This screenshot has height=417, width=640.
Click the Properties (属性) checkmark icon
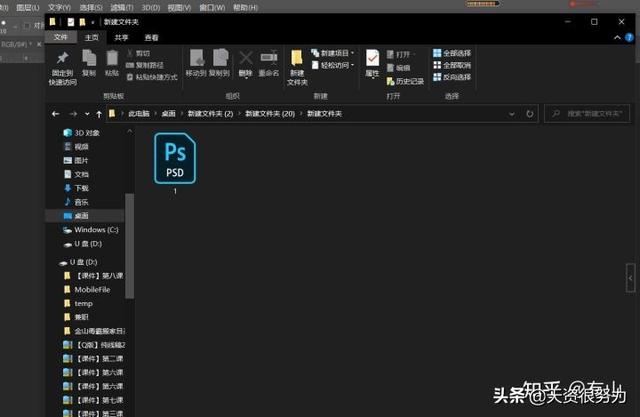coord(372,63)
